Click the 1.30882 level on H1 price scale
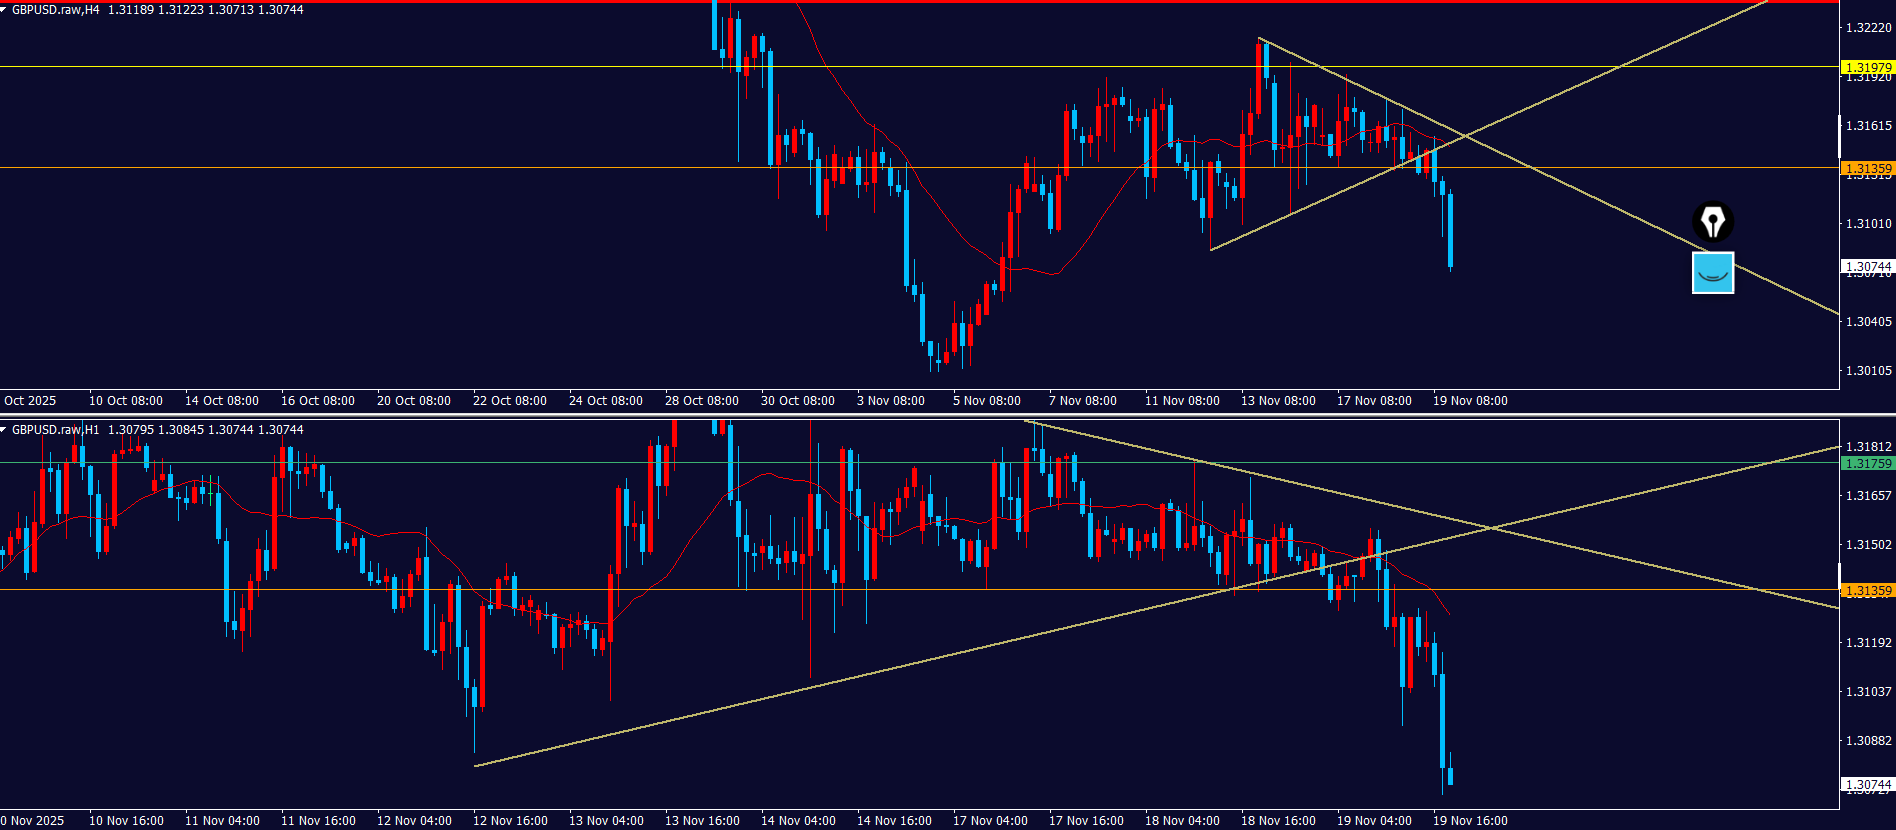Viewport: 1896px width, 830px height. pos(1867,741)
